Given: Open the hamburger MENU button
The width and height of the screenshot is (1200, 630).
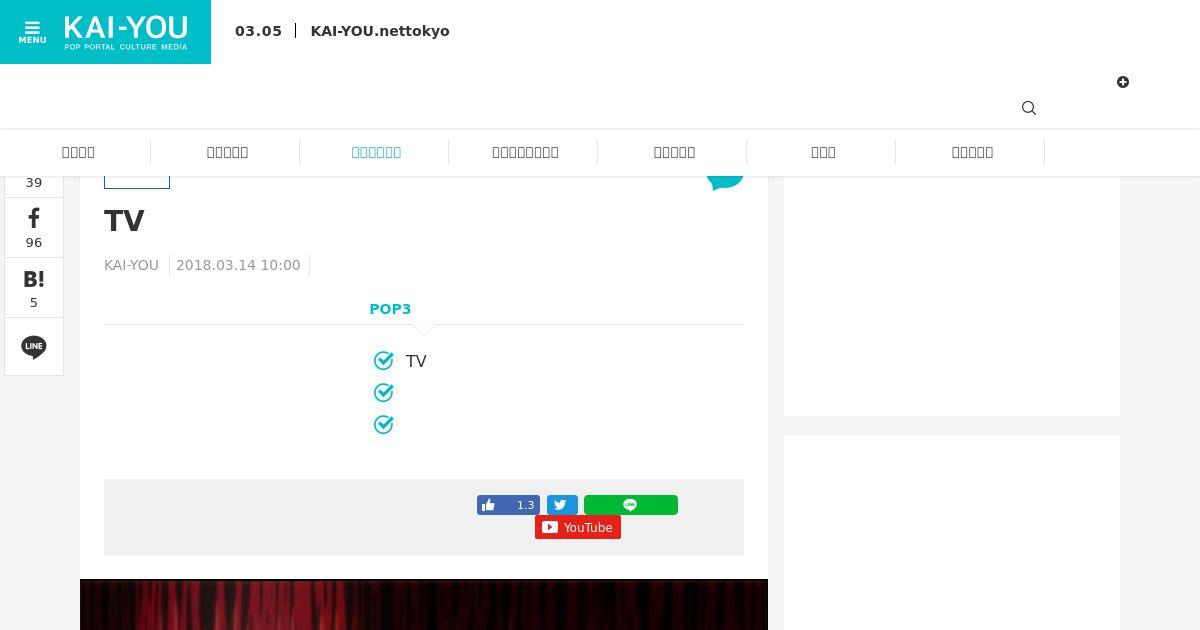Looking at the screenshot, I should [32, 32].
